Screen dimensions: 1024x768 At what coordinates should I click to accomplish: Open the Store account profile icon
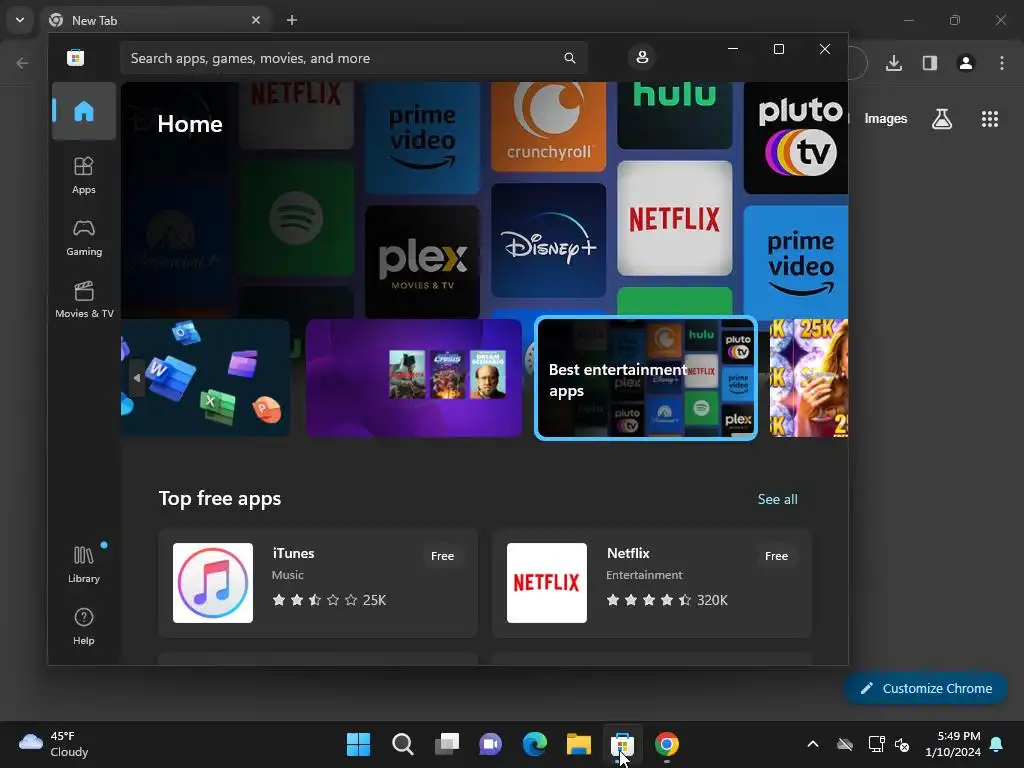pyautogui.click(x=642, y=57)
